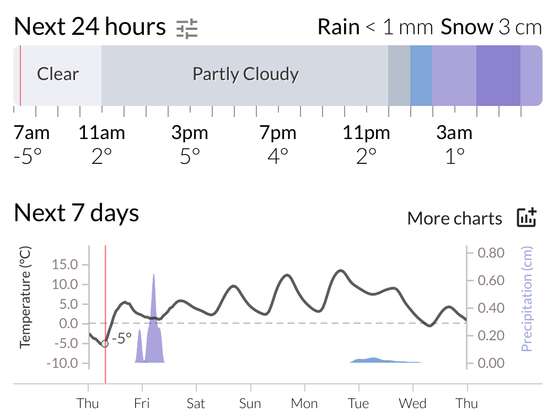Image resolution: width=553 pixels, height=417 pixels.
Task: Click the 3pm 5° hourly forecast label
Action: click(190, 145)
